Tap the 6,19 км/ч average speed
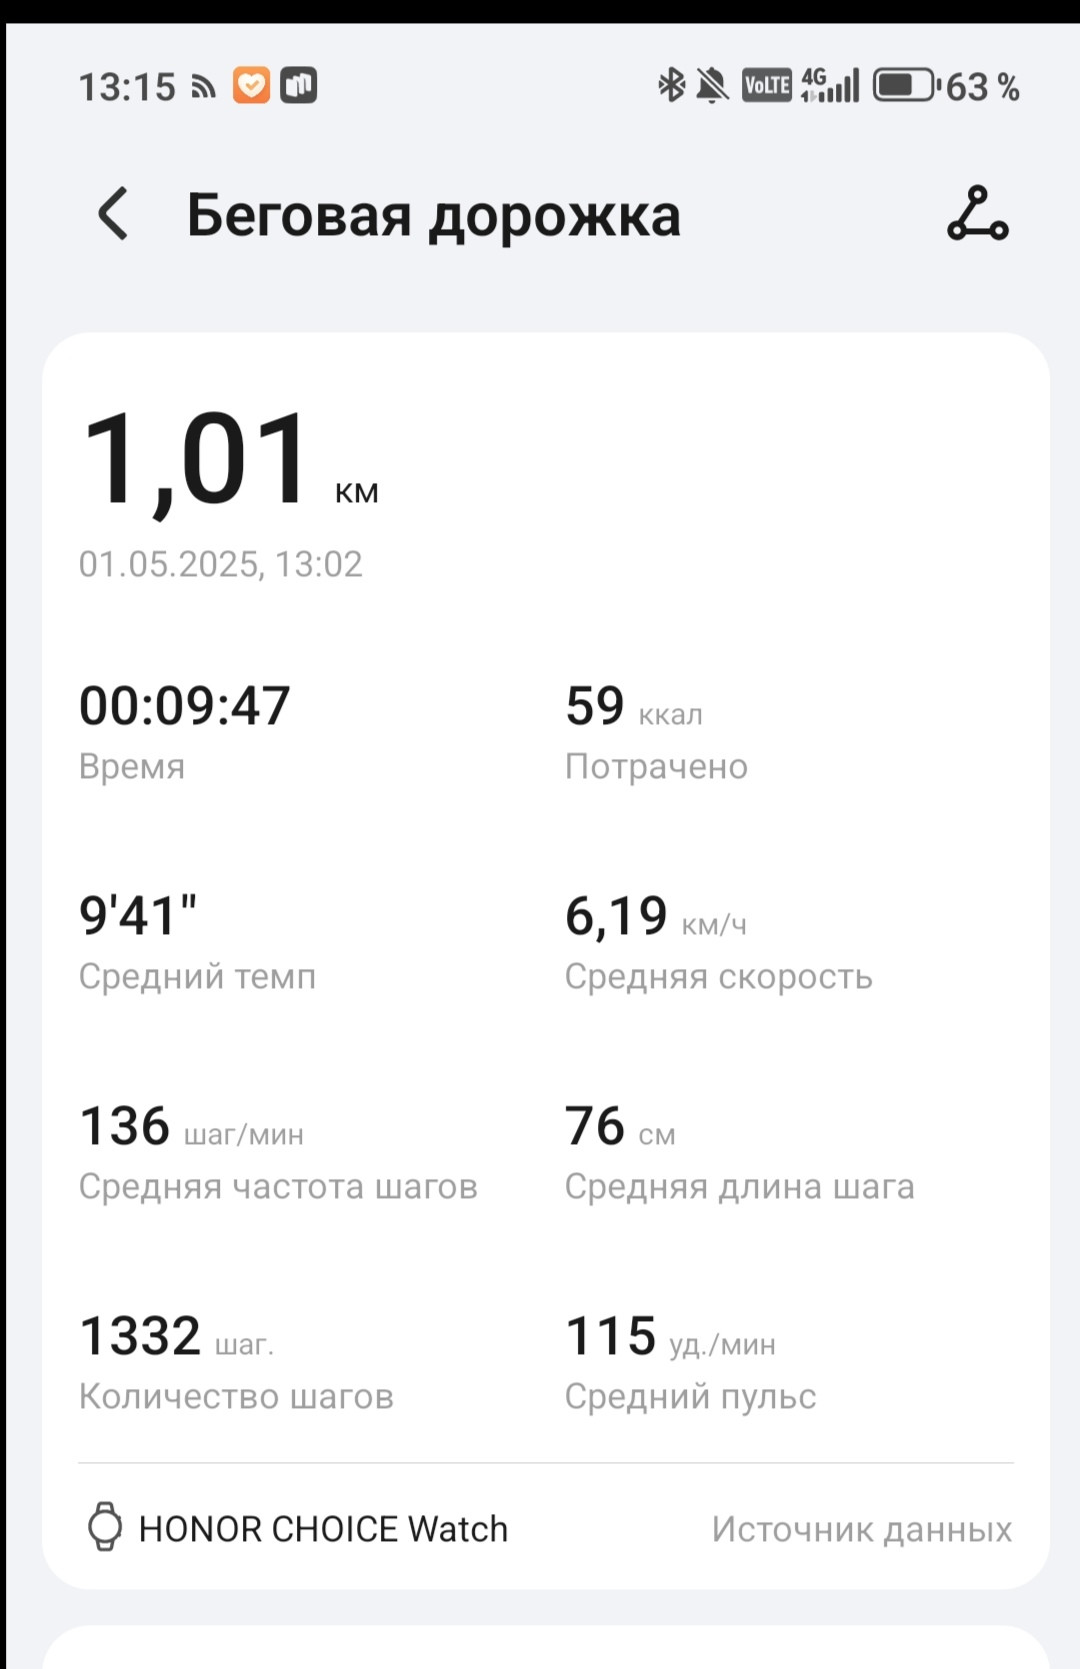Screen dimensions: 1080x1669 pos(656,916)
